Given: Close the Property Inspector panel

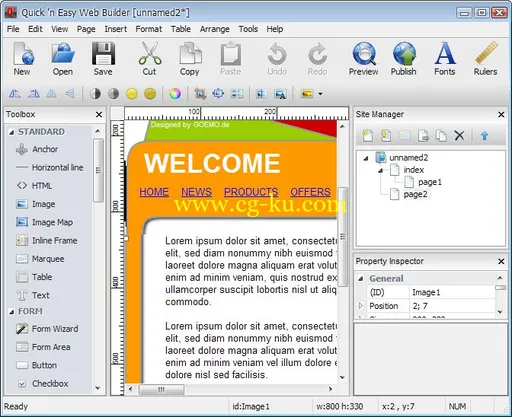Looking at the screenshot, I should [501, 261].
